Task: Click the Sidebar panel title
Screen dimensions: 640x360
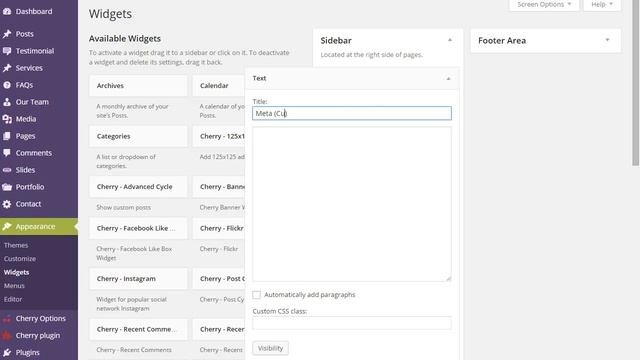Action: 336,40
